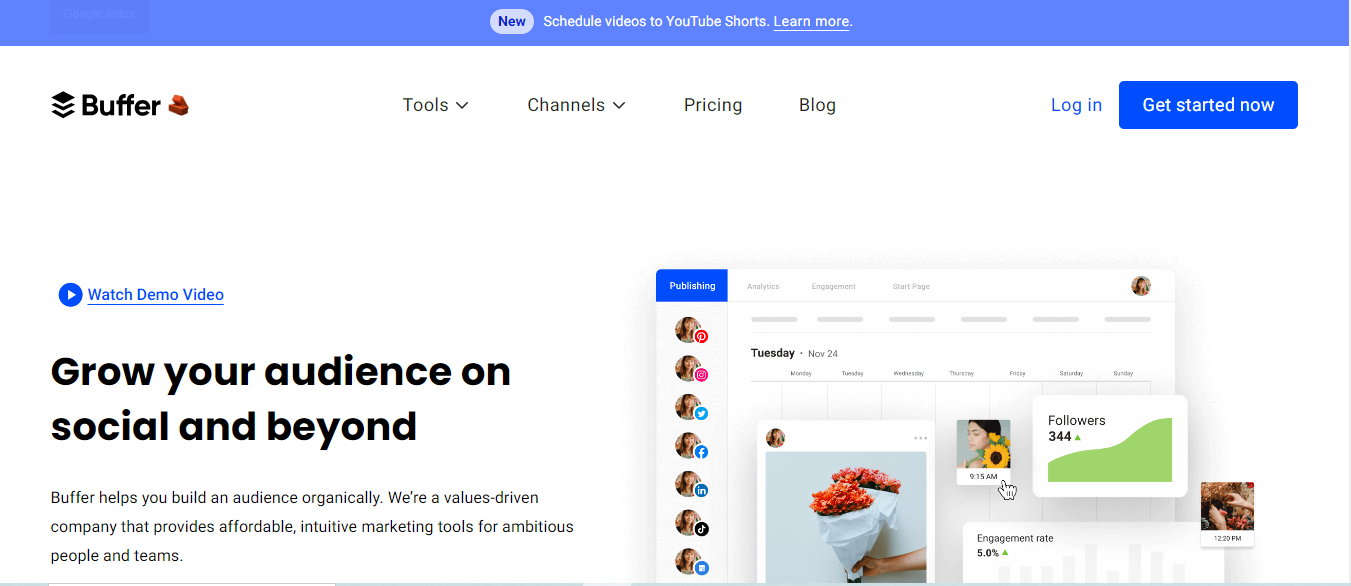Click the flower bouquet post image
This screenshot has width=1351, height=586.
(x=846, y=518)
